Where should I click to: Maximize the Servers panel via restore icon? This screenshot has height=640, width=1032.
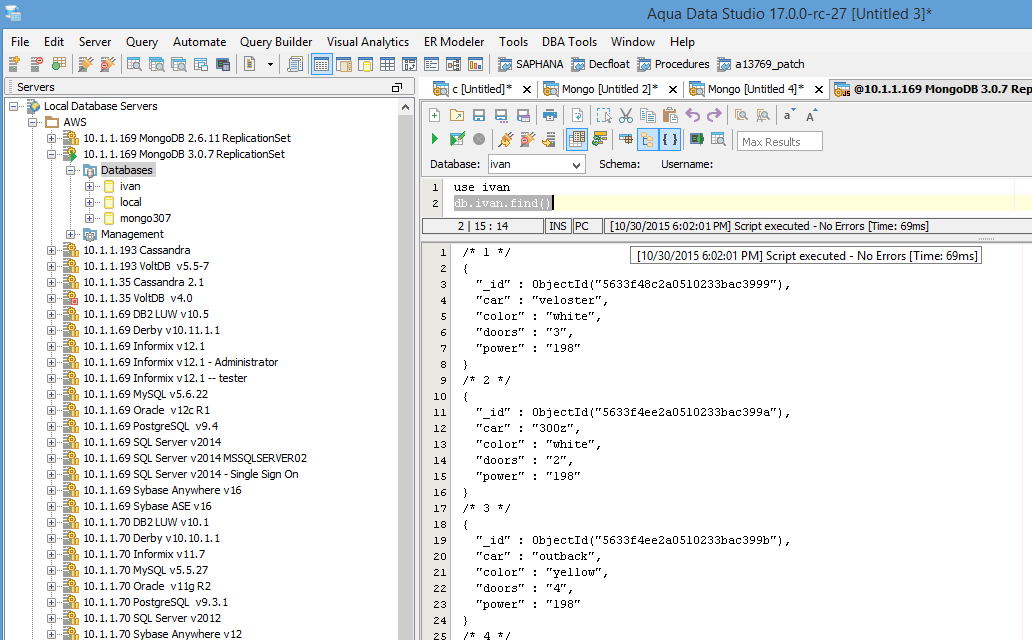point(396,87)
